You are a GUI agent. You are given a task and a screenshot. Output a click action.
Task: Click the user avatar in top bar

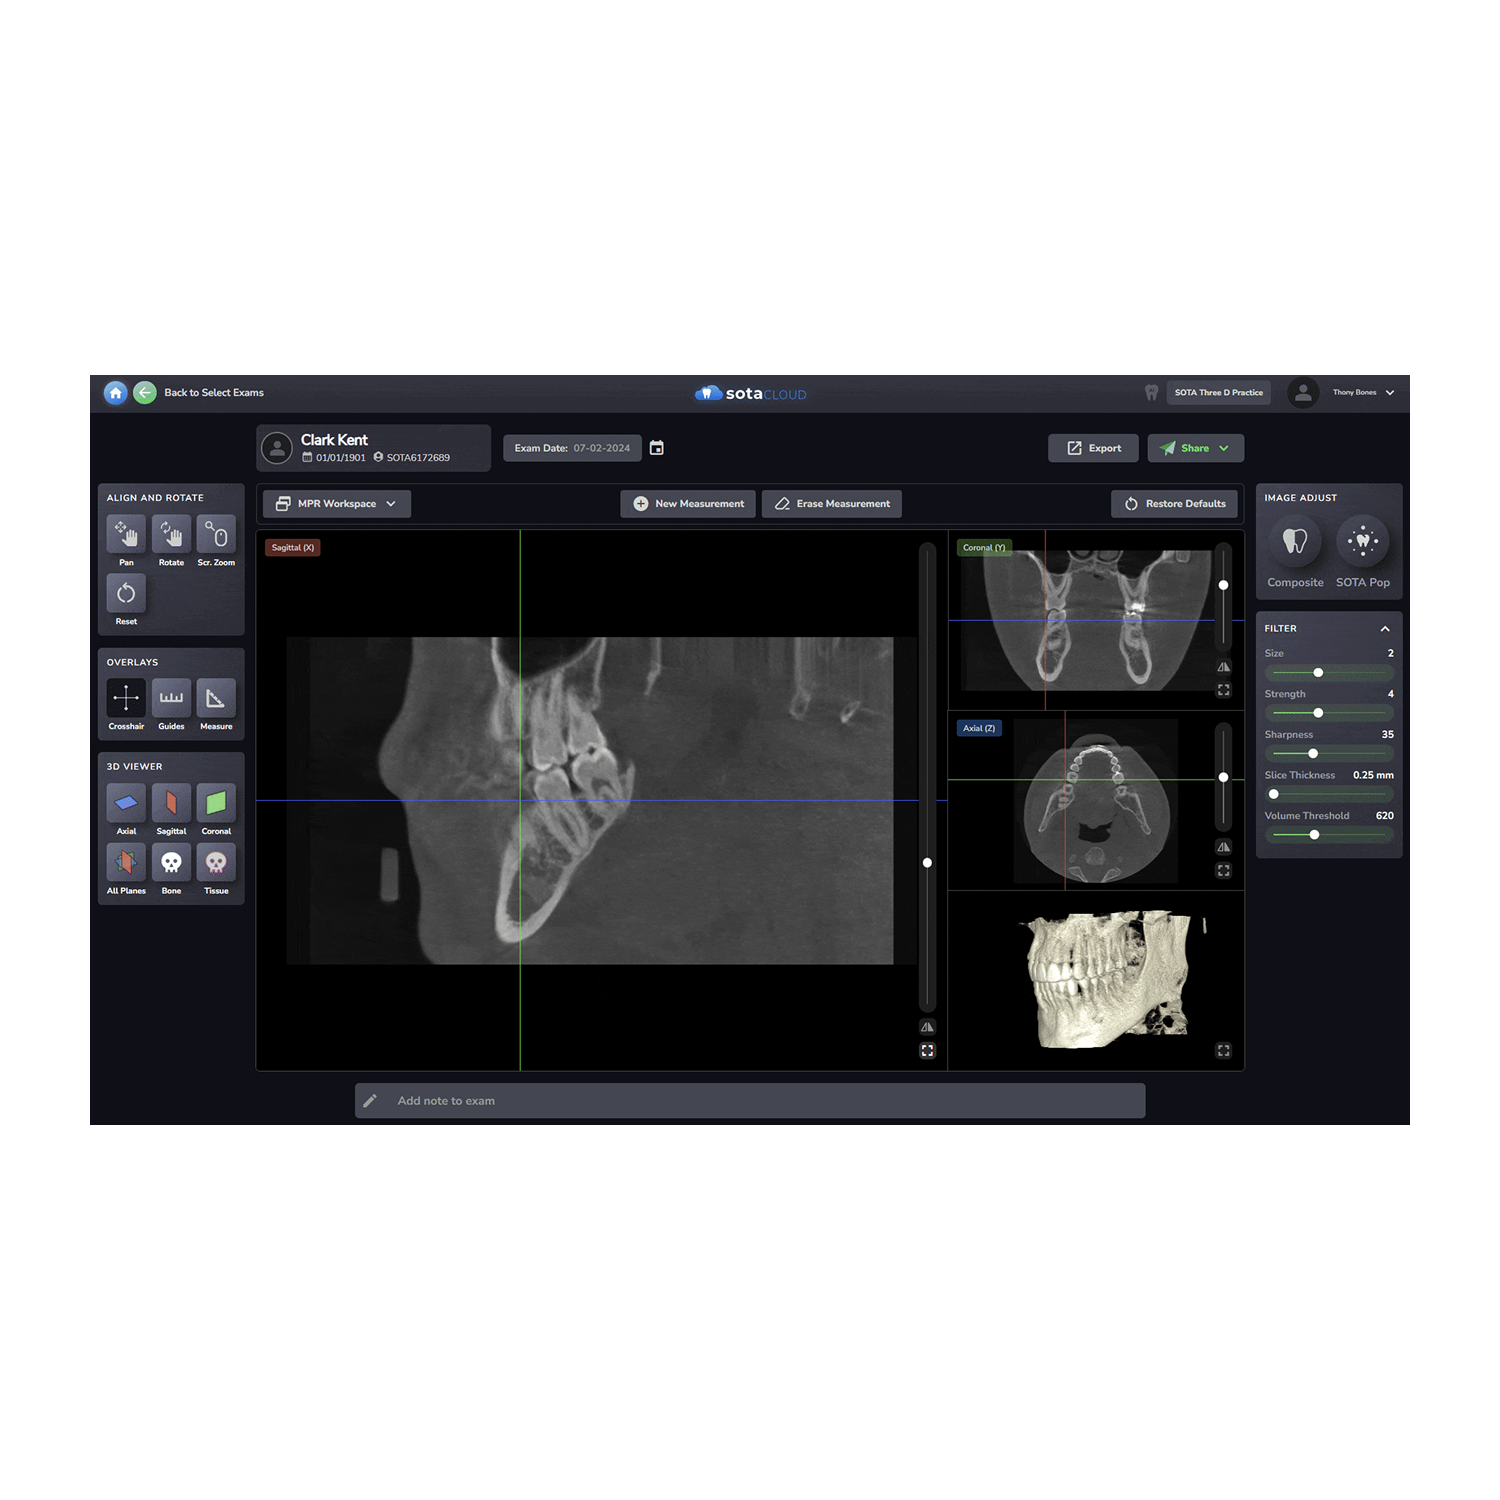click(1303, 393)
